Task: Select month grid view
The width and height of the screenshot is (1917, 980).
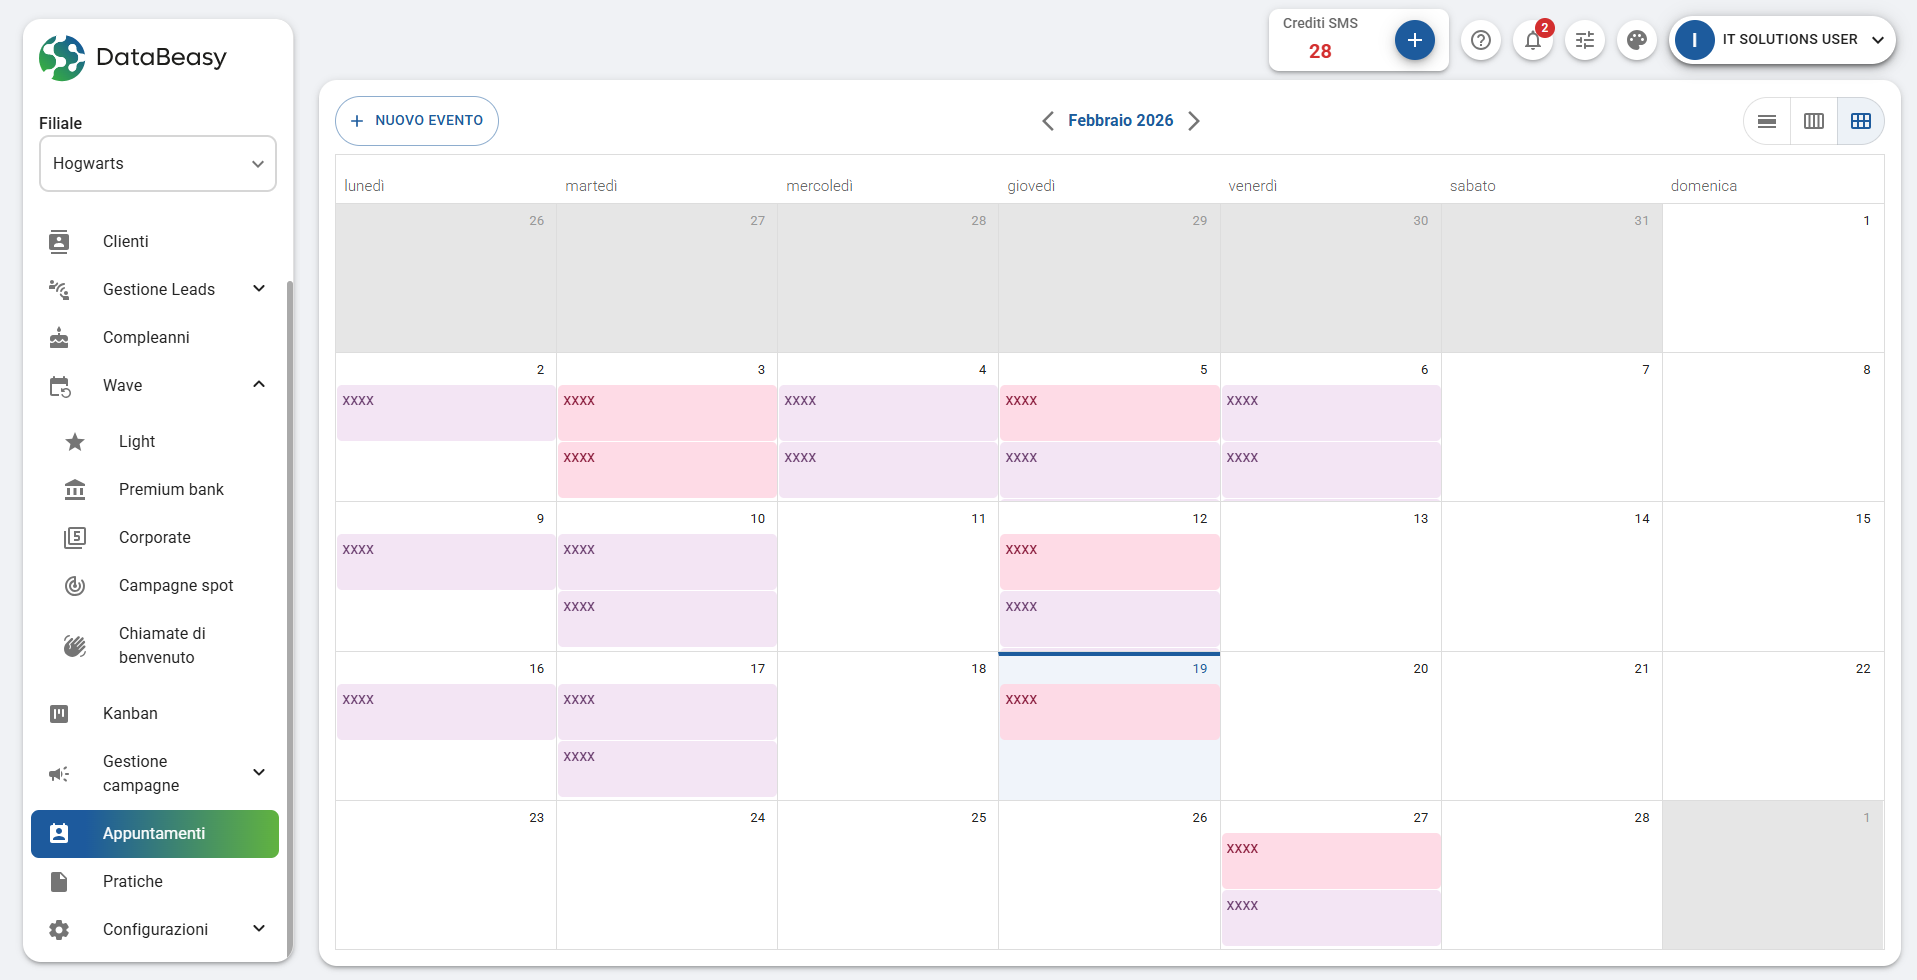Action: tap(1861, 121)
